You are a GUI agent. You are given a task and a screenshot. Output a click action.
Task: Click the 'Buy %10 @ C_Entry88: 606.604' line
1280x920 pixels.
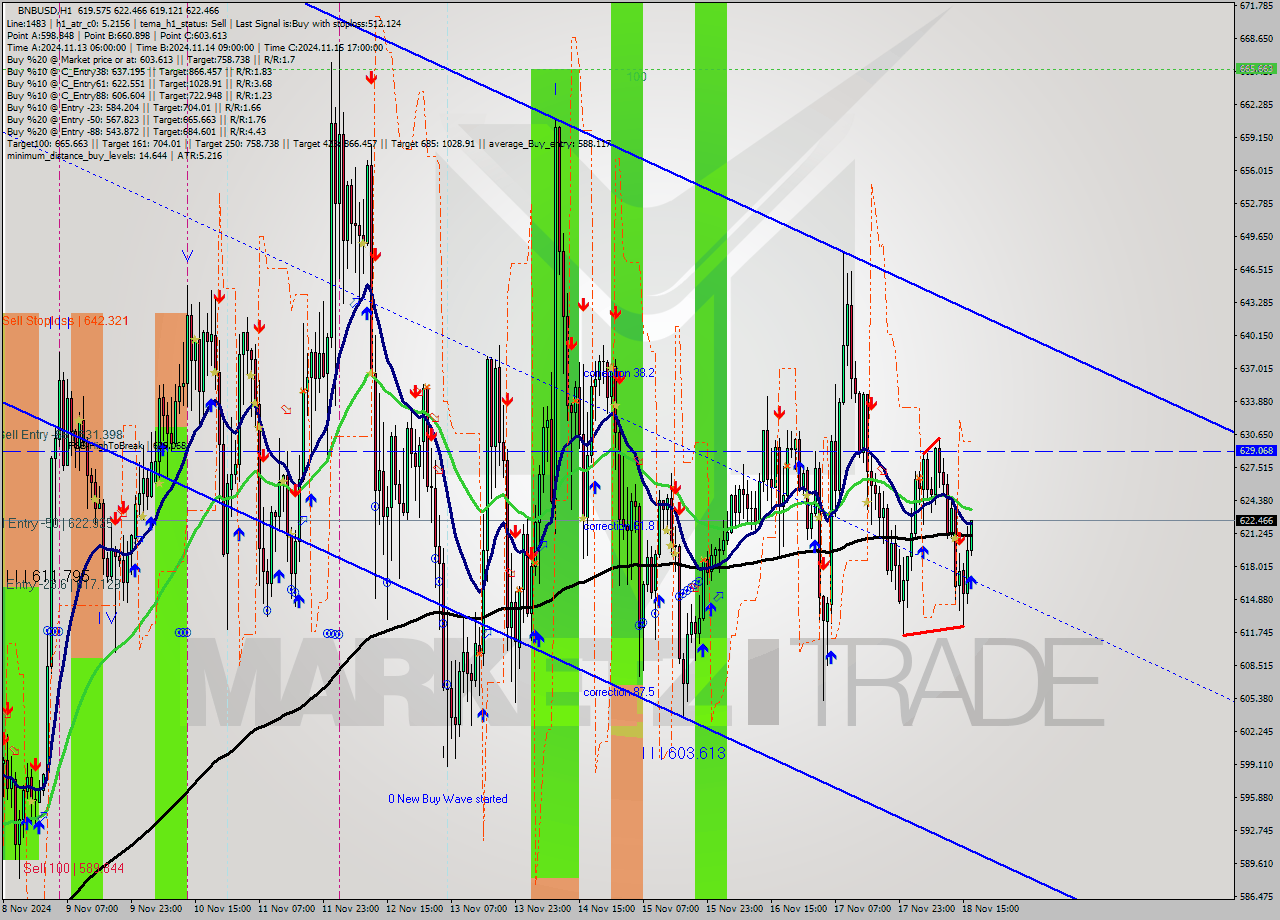139,95
